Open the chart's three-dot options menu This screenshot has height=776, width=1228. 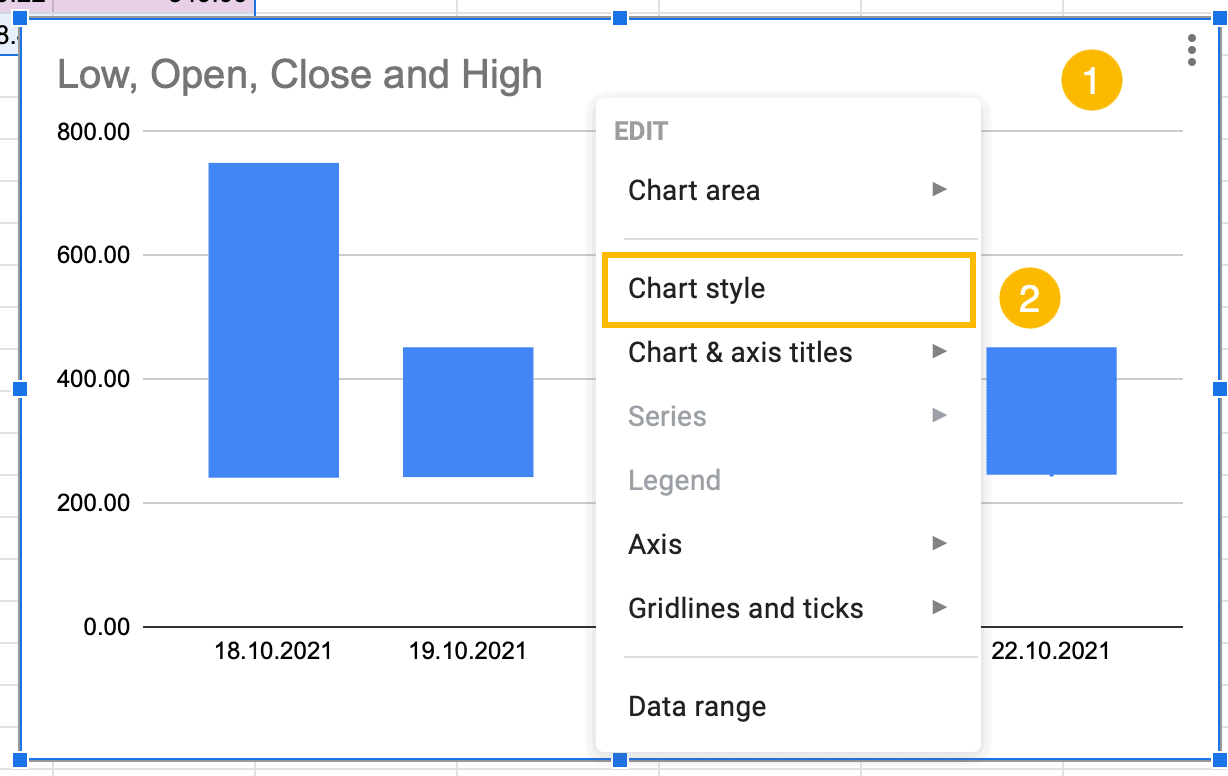1192,52
